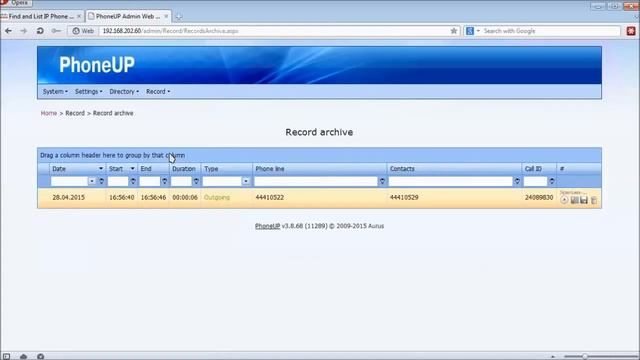Open the Call ID filter funnel icon
Viewport: 640px width, 360px height.
551,181
